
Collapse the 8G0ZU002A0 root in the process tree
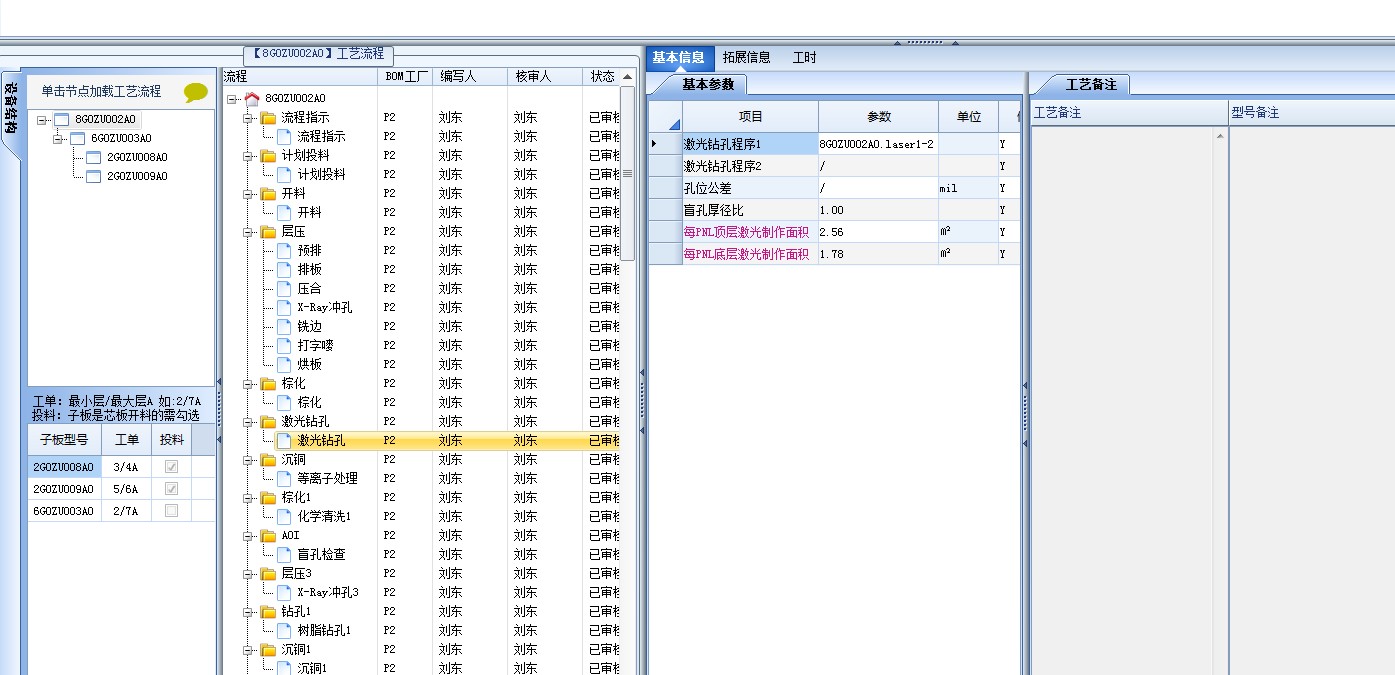(x=232, y=98)
